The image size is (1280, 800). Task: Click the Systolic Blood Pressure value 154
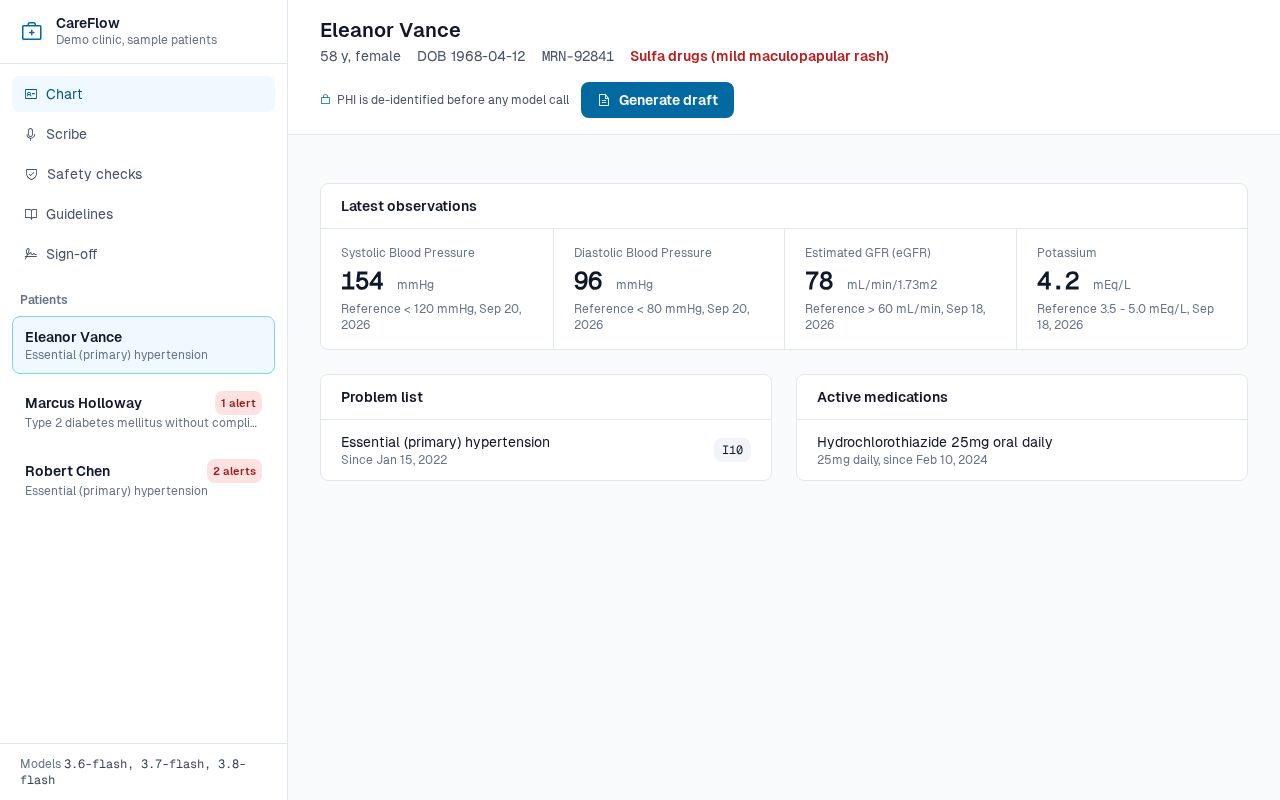click(x=362, y=281)
